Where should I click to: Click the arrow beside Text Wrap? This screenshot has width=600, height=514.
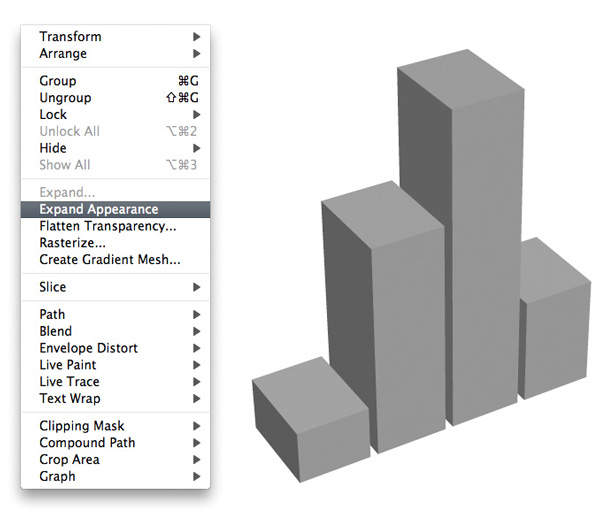coord(197,399)
